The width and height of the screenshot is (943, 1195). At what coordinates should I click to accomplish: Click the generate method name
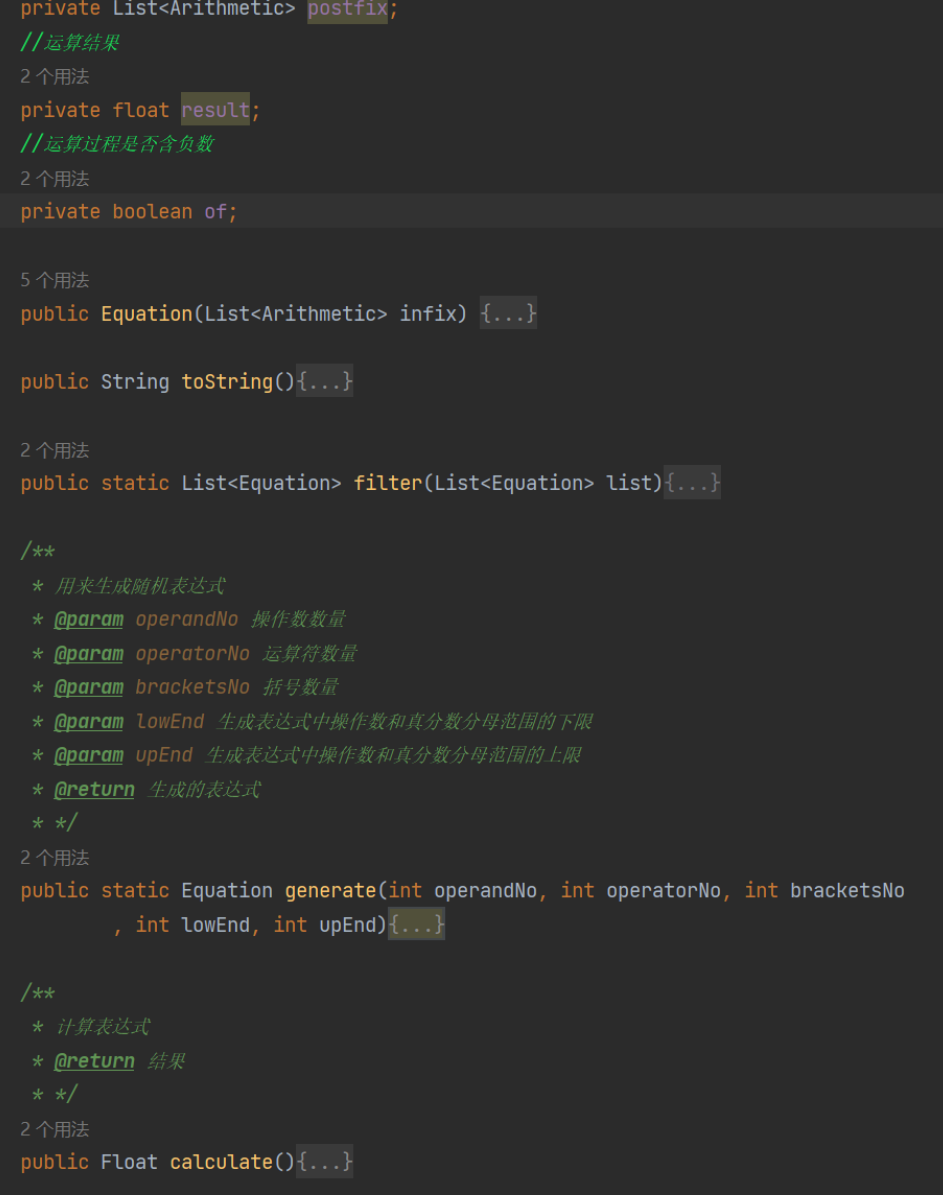(x=331, y=891)
